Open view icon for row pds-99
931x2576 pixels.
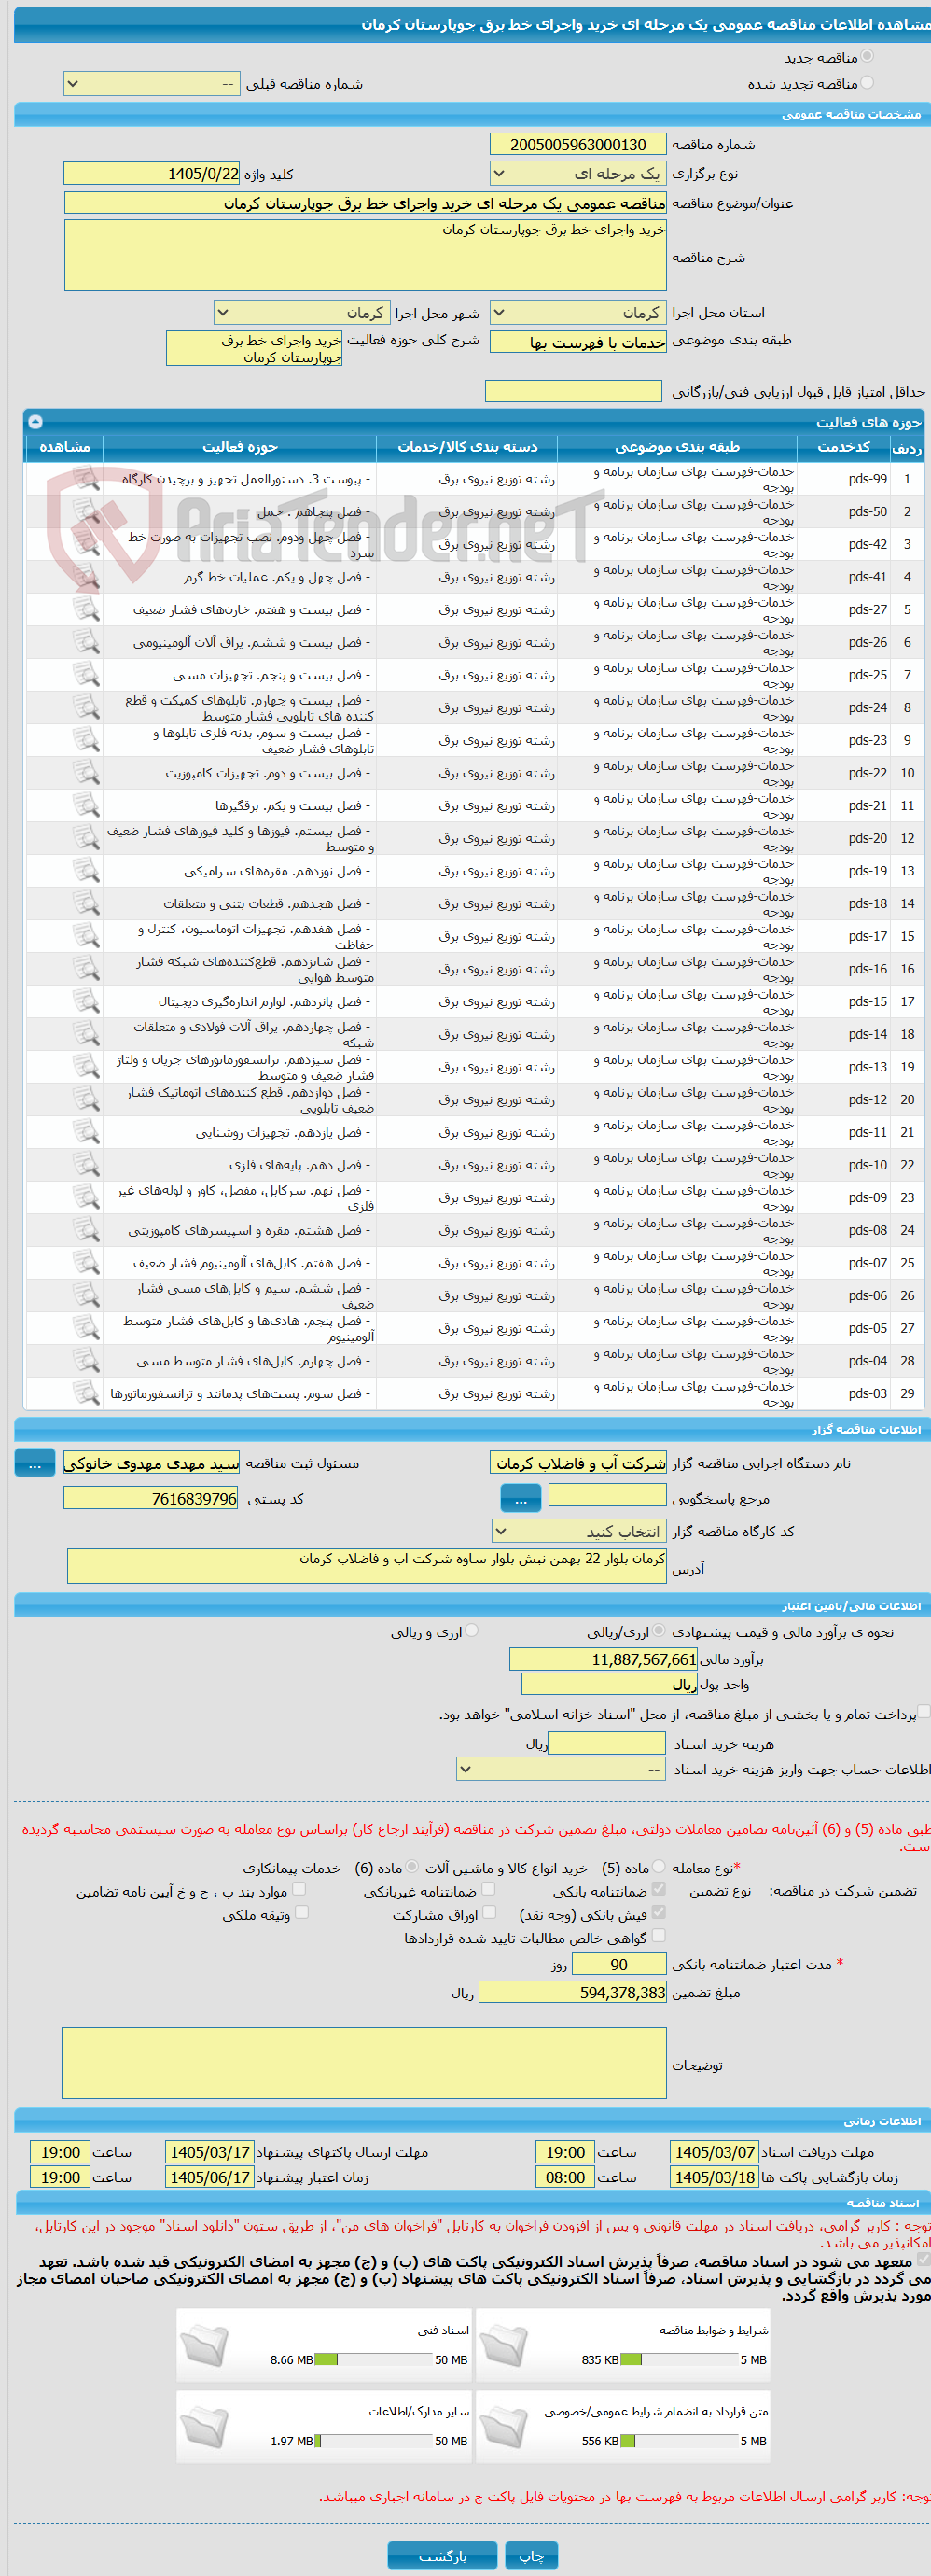86,479
